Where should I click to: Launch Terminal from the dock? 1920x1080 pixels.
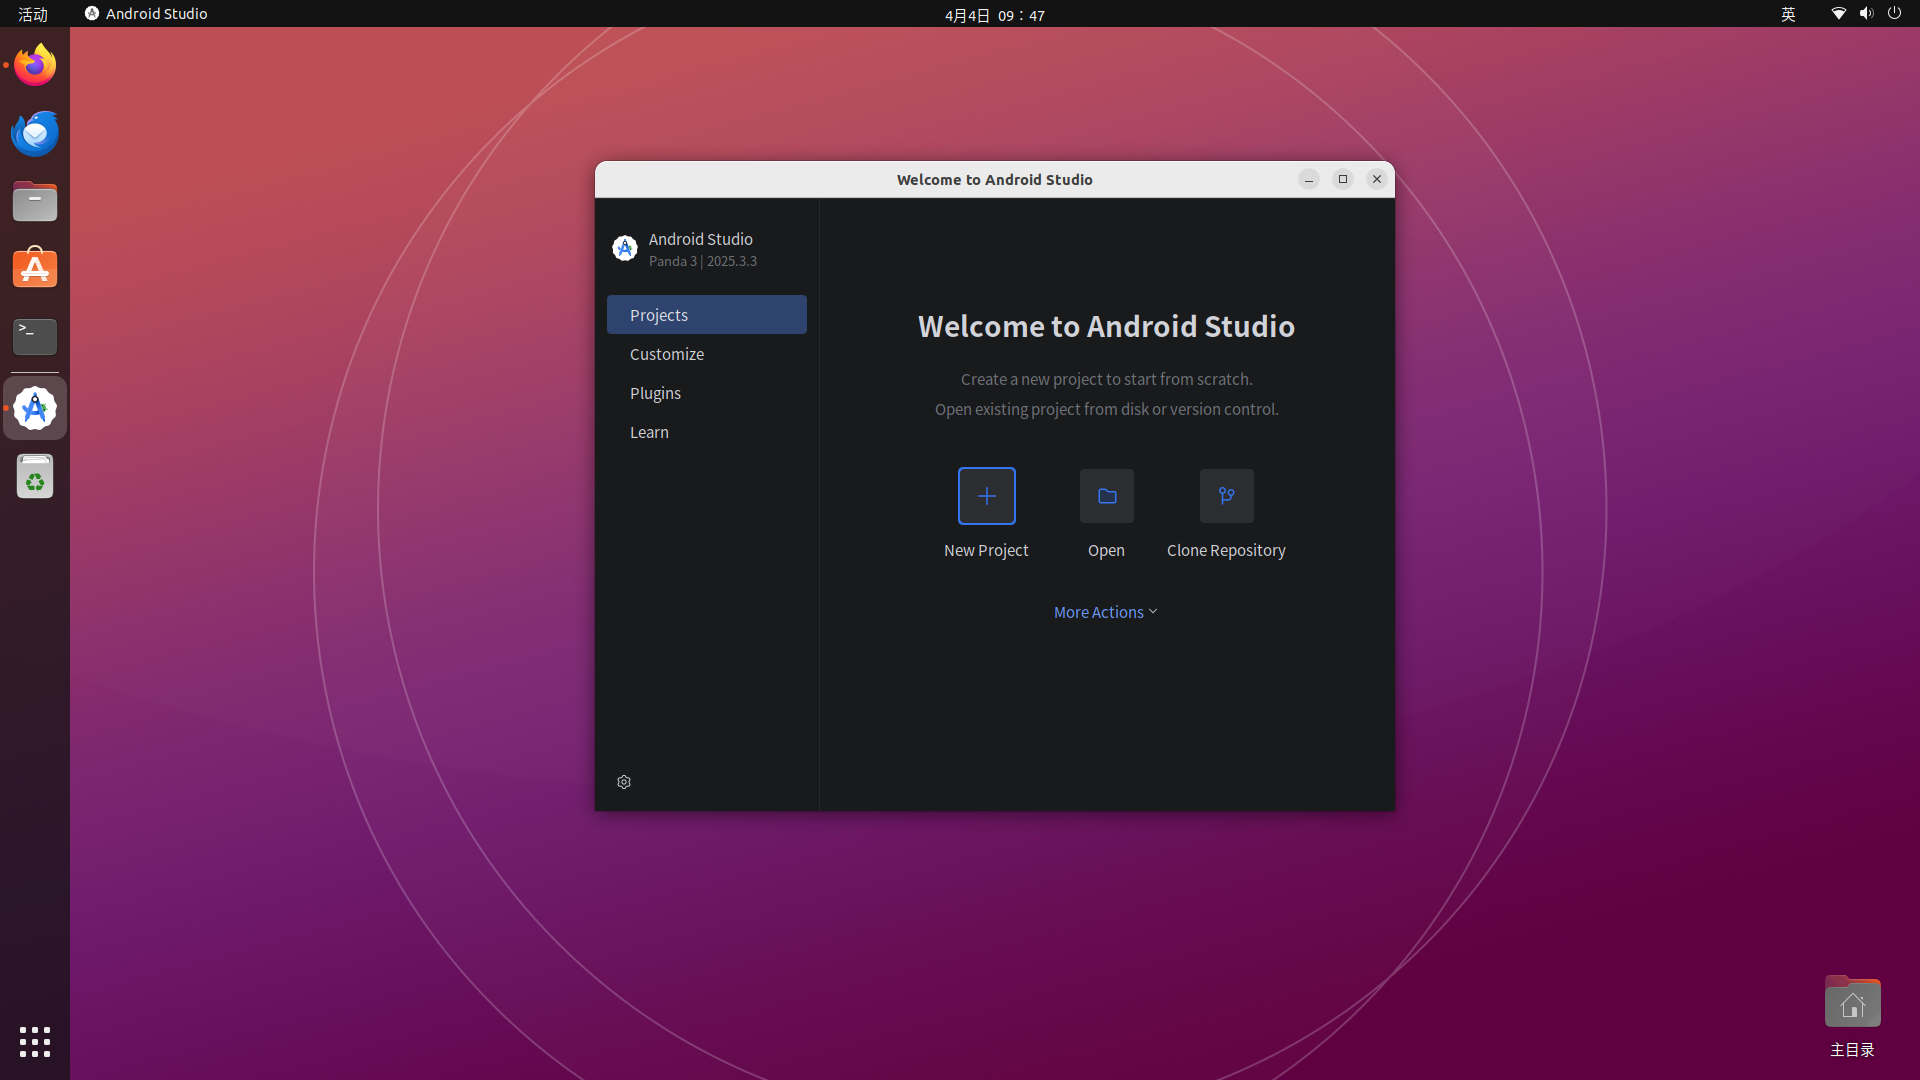[35, 337]
